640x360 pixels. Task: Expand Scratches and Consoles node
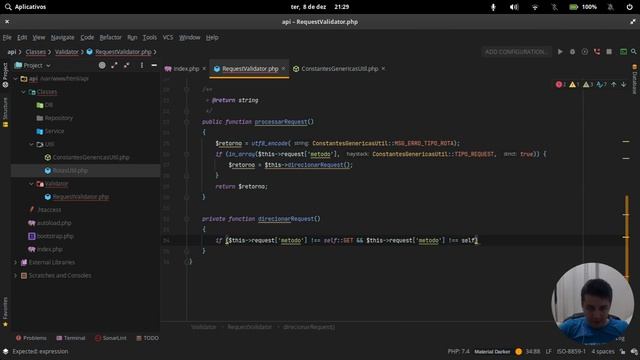click(16, 276)
